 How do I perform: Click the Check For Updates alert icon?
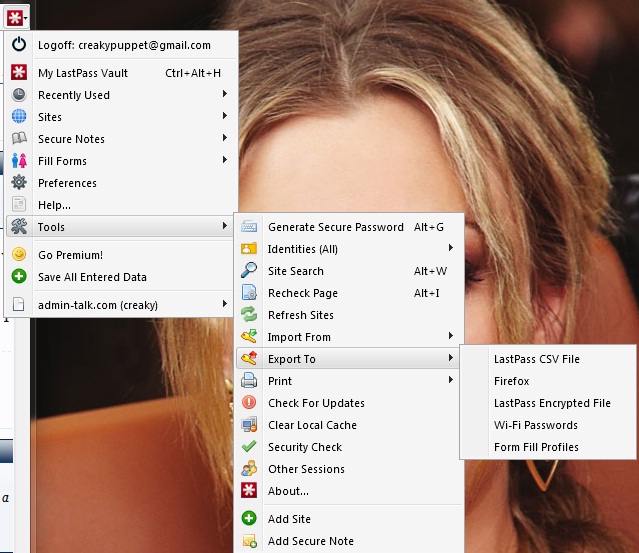pos(249,403)
